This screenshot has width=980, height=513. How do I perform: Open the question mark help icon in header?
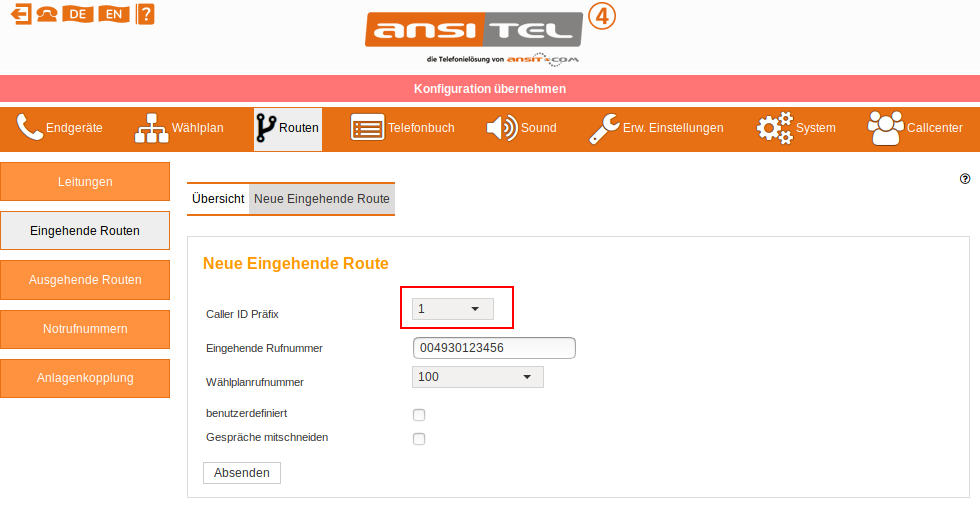[x=145, y=14]
